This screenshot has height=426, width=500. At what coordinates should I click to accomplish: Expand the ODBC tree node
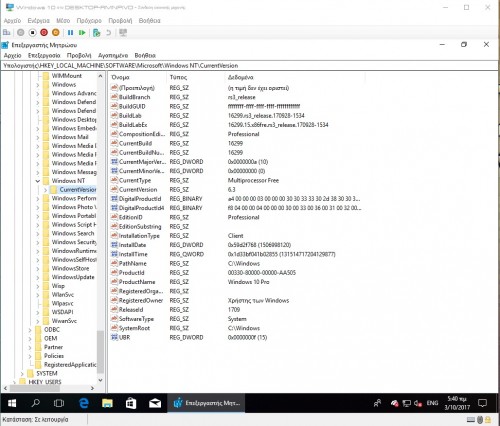tap(30, 330)
